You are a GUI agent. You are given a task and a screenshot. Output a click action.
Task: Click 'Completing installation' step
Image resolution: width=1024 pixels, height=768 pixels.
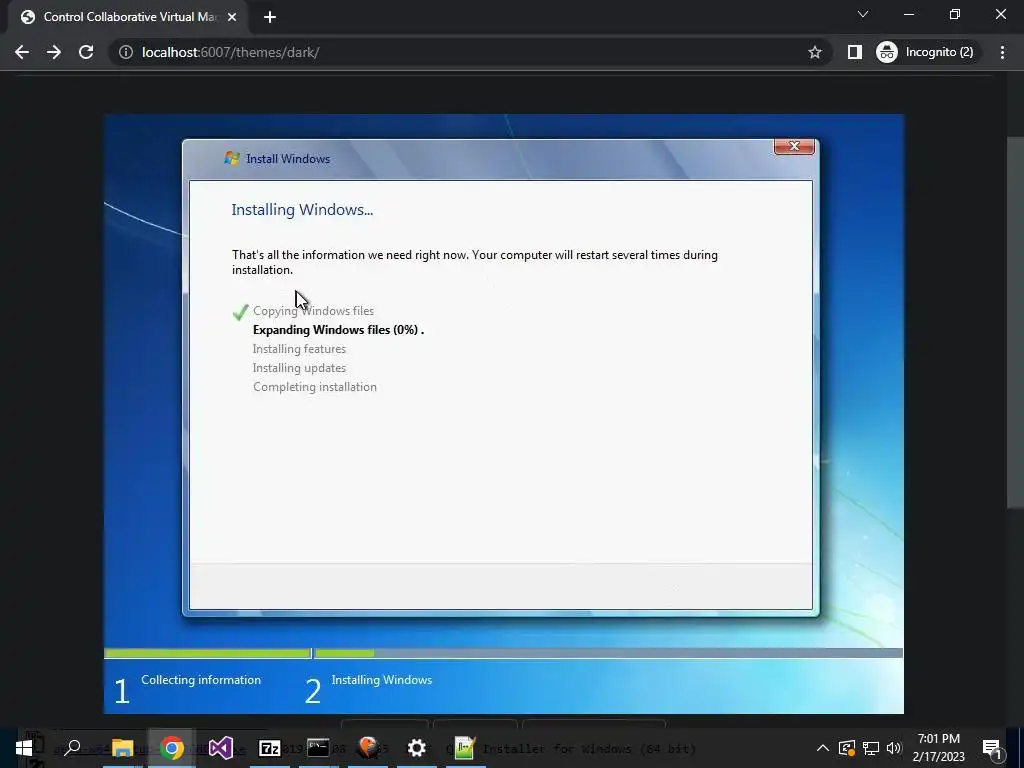coord(315,387)
